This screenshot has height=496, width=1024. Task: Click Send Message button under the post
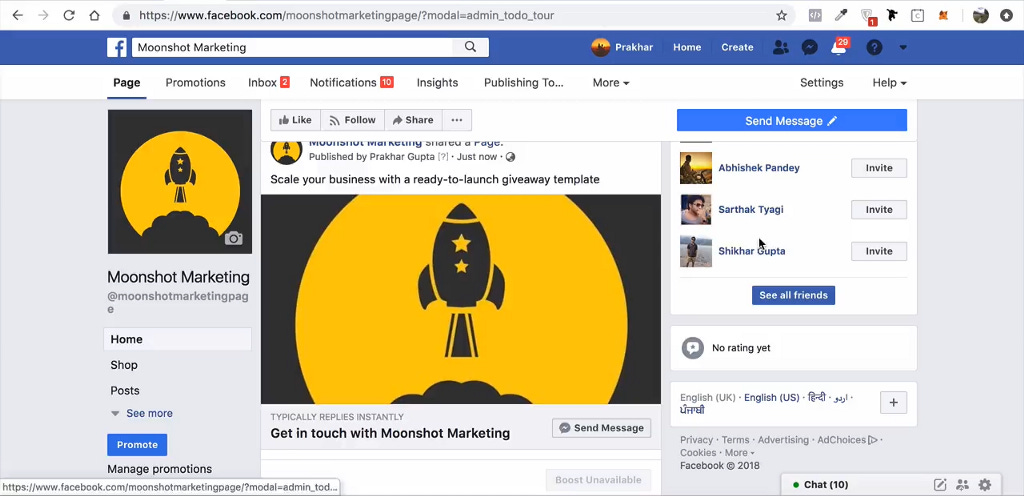click(601, 428)
